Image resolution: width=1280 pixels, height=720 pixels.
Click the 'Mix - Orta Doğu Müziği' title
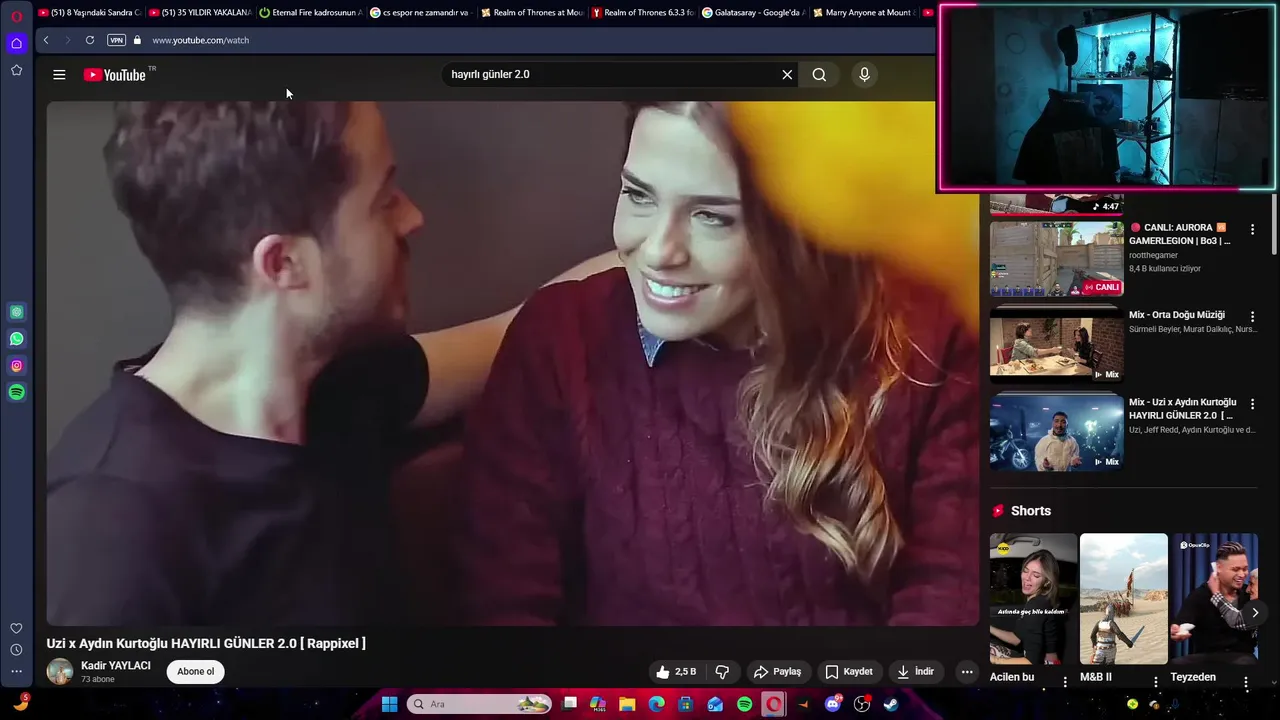1177,315
